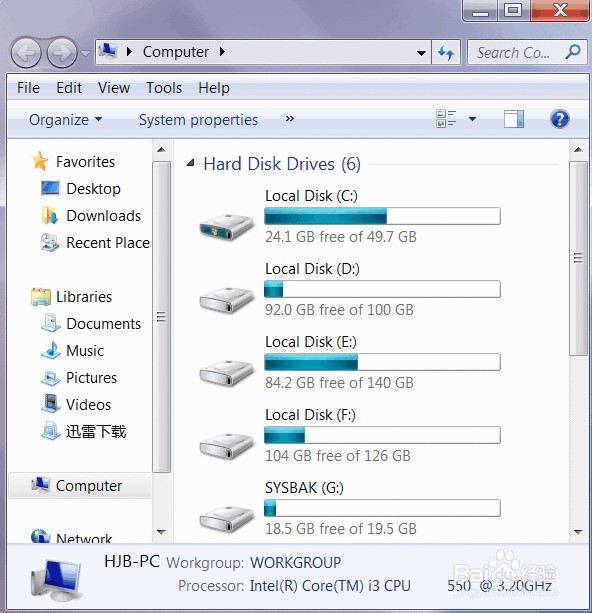This screenshot has width=592, height=613.
Task: Click the Local Disk (F:) usage bar
Action: (382, 435)
